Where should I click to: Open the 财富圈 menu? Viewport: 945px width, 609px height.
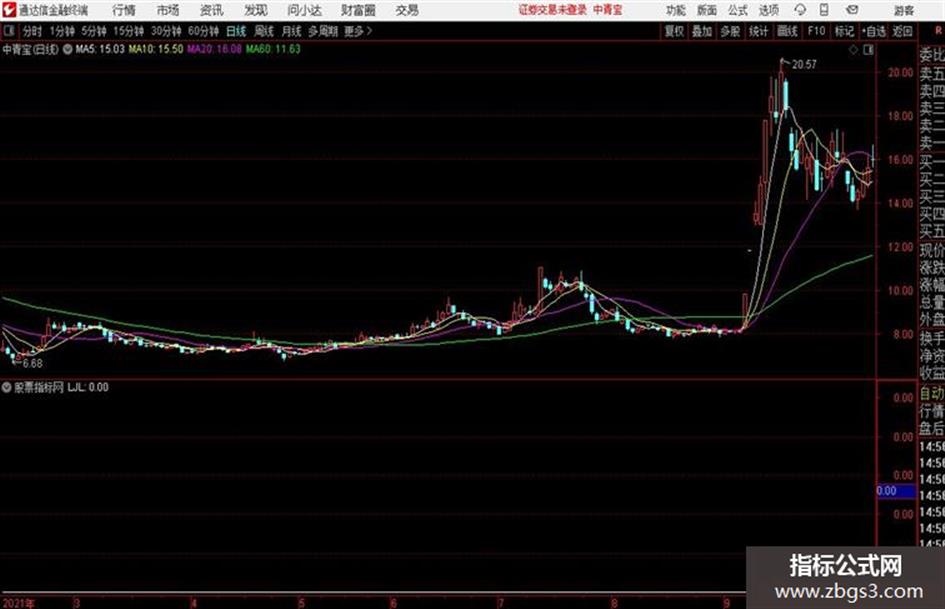click(x=358, y=10)
